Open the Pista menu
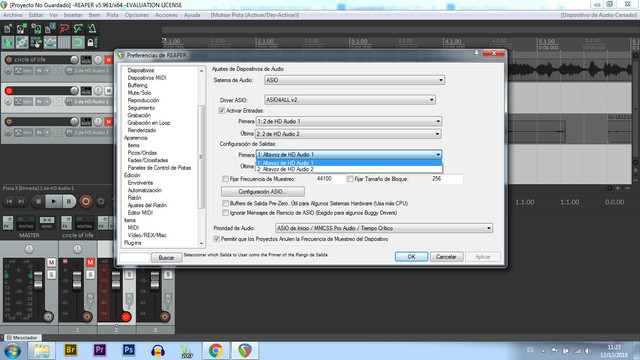Image resolution: width=640 pixels, height=360 pixels. coord(112,15)
